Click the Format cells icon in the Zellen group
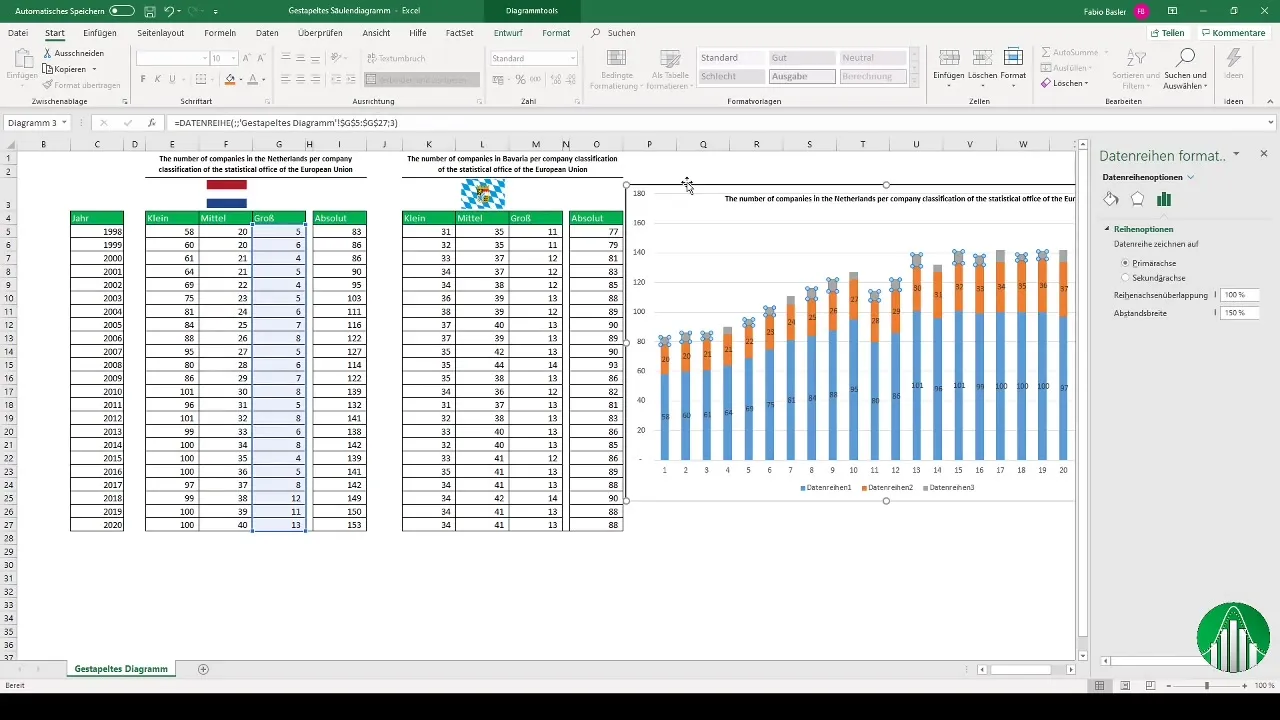The width and height of the screenshot is (1280, 720). 1013,58
